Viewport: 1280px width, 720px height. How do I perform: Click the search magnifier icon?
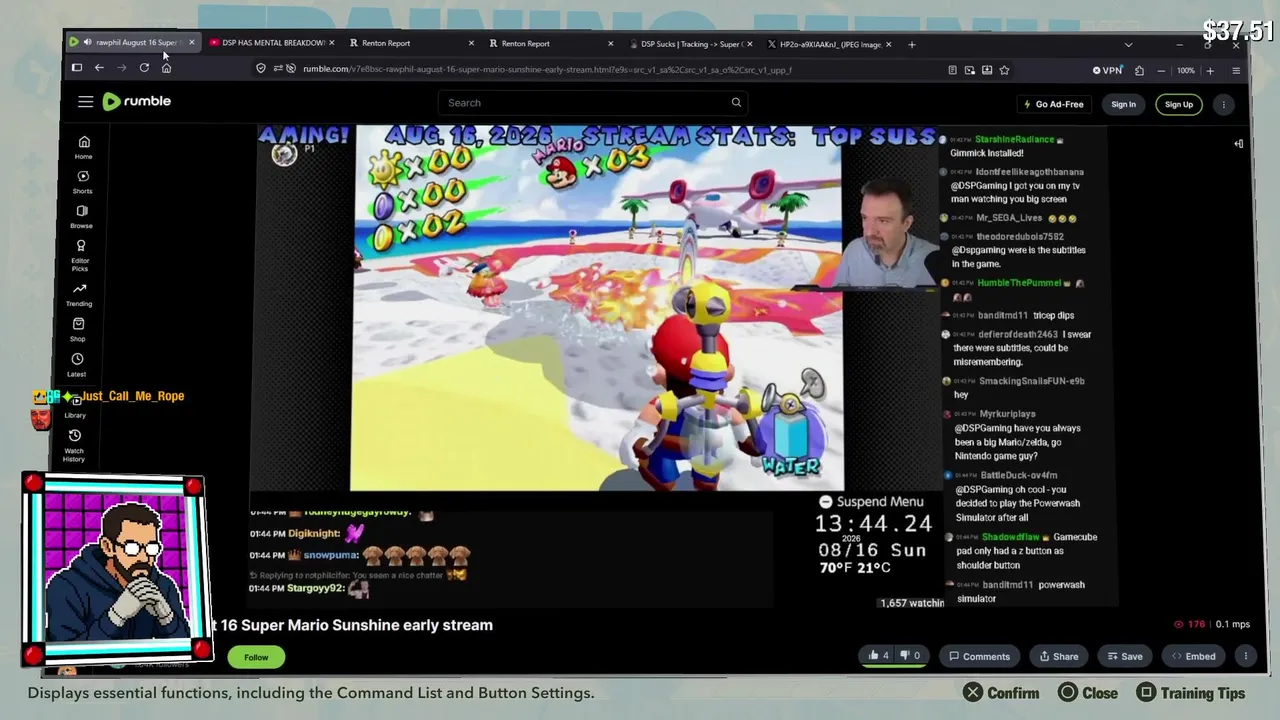[736, 102]
